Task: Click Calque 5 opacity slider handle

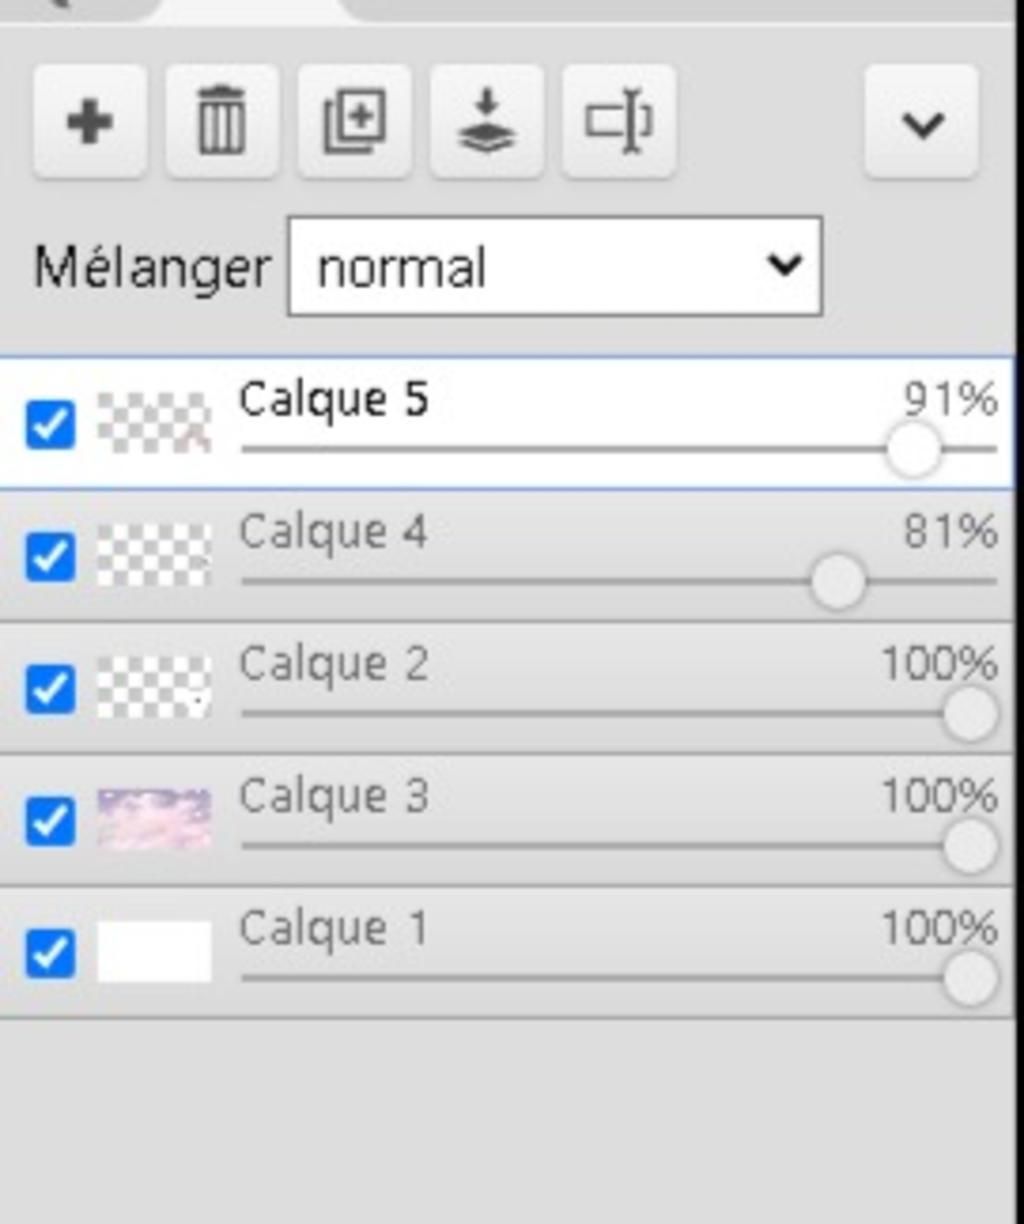Action: [x=913, y=450]
